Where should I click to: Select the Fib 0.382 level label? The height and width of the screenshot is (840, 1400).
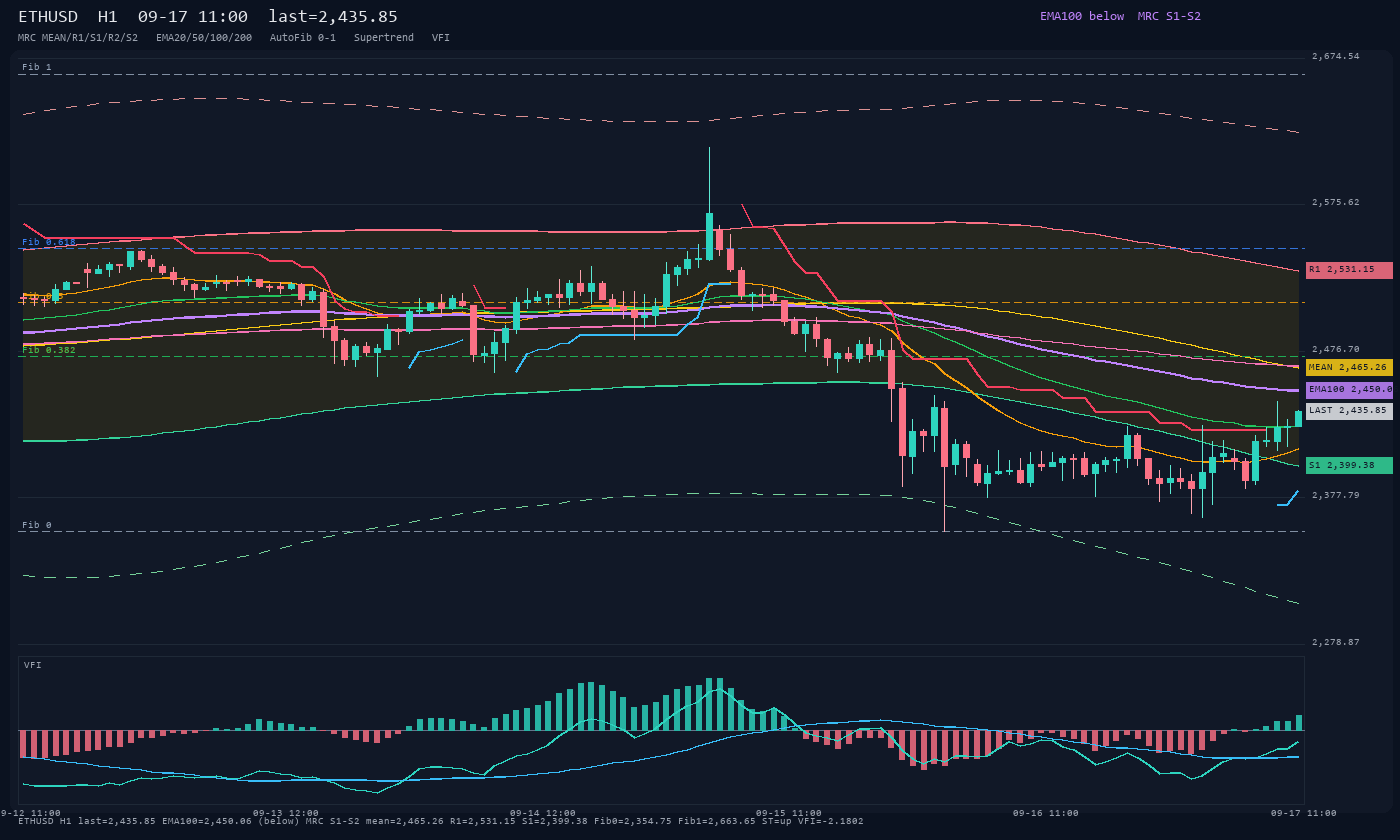point(49,350)
